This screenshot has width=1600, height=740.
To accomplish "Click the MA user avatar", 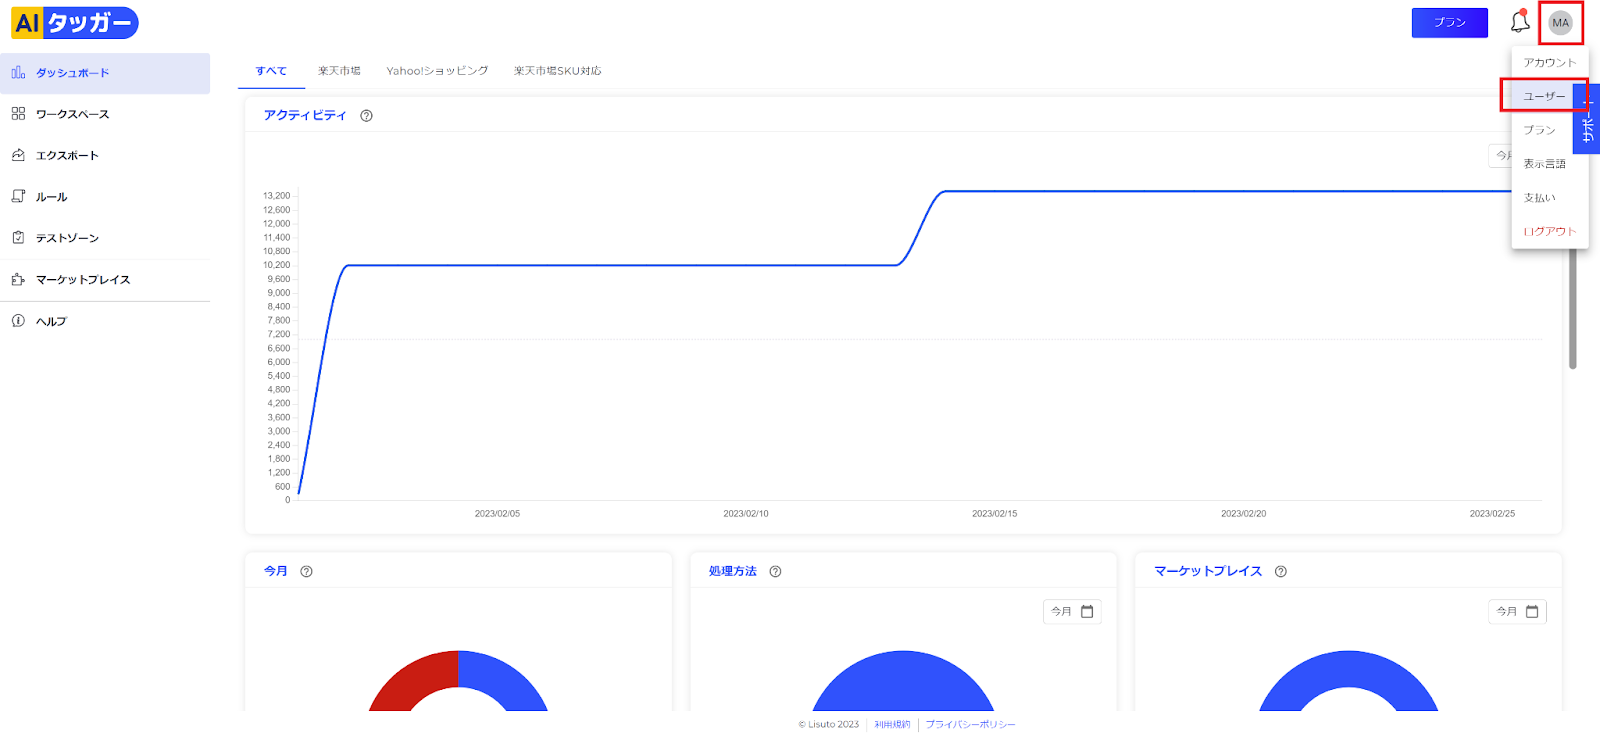I will [x=1561, y=23].
